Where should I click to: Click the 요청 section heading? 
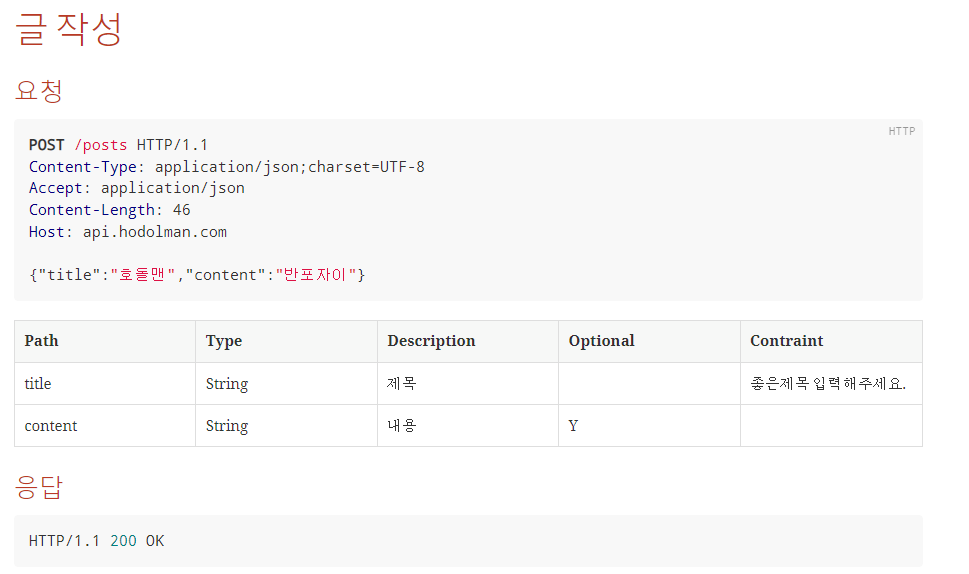point(38,90)
